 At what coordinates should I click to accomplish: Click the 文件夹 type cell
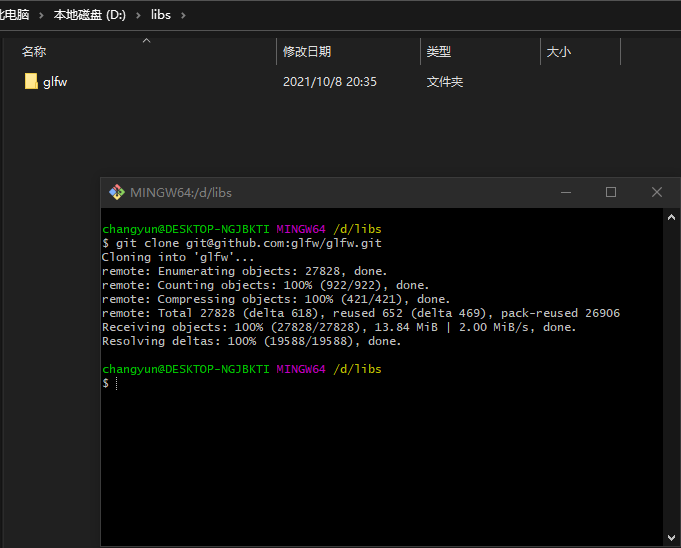click(445, 82)
